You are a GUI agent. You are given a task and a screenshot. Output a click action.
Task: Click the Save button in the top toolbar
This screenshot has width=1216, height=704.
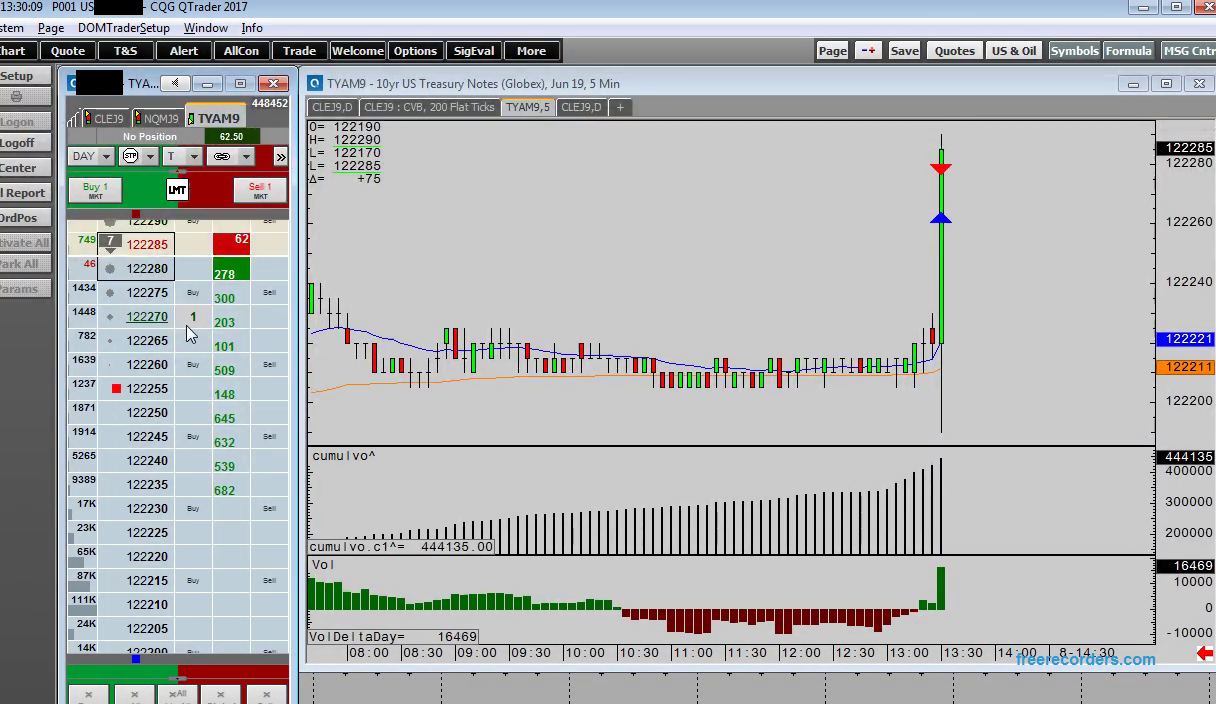point(904,51)
